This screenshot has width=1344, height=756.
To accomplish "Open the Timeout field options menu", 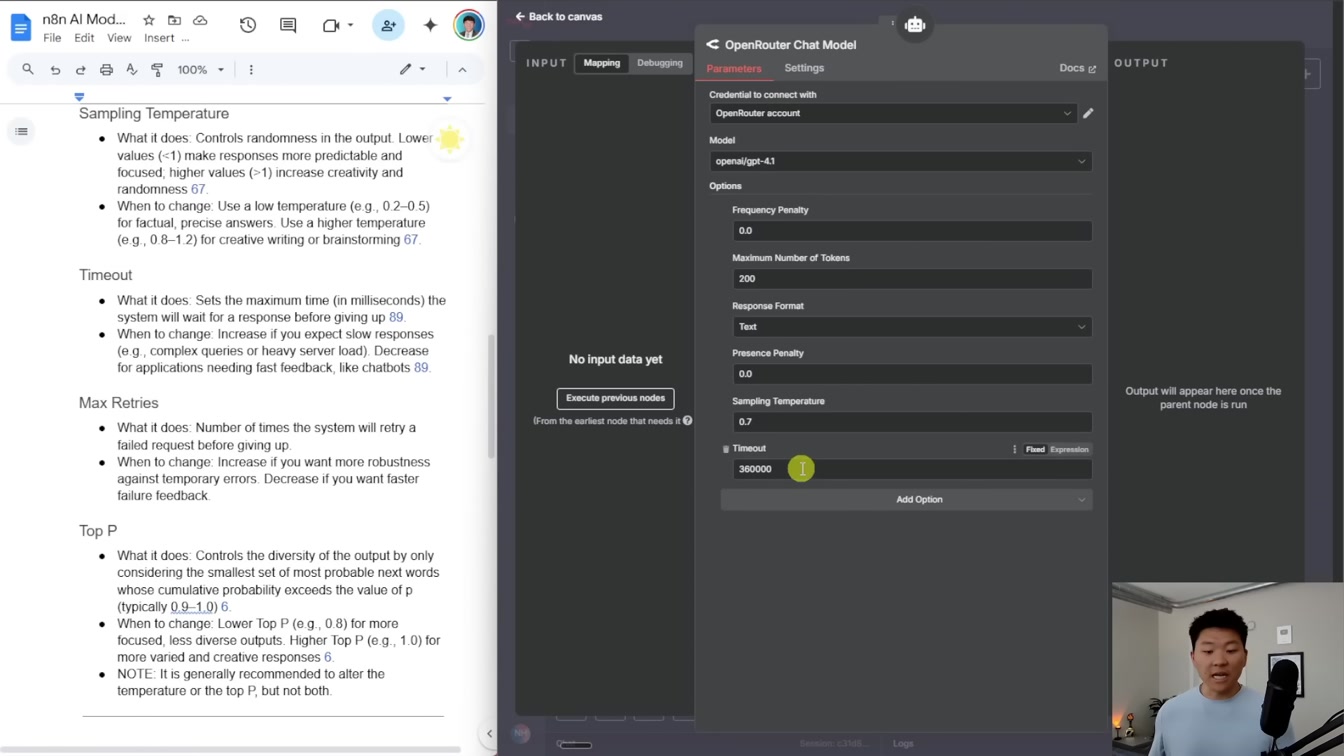I will (1014, 449).
